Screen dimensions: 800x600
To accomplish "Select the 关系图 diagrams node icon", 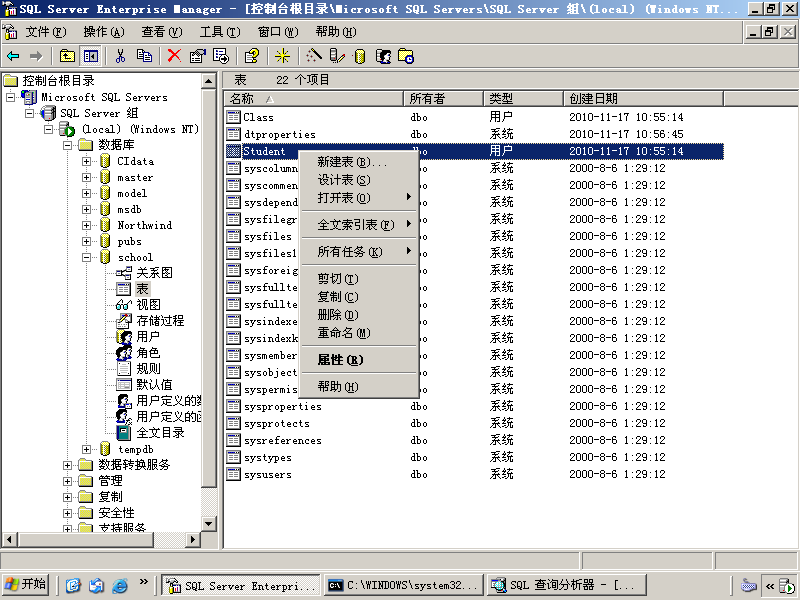I will point(123,273).
